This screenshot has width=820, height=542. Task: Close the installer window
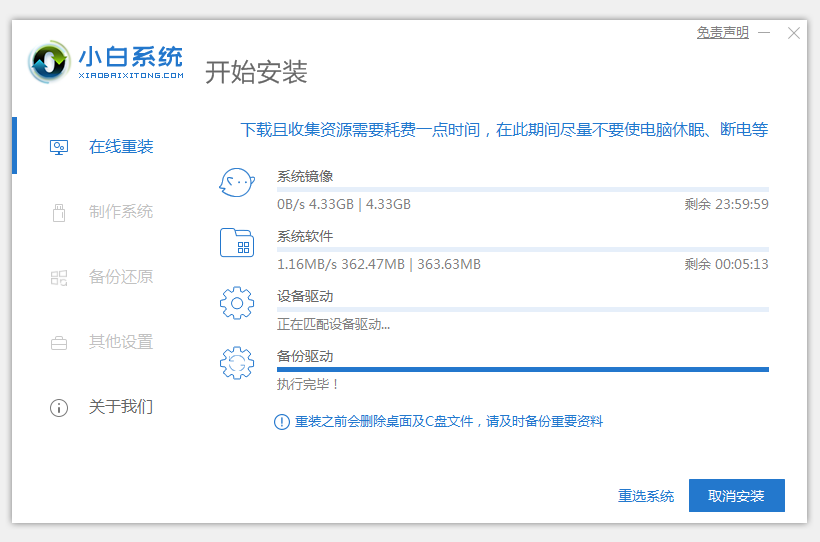coord(794,33)
